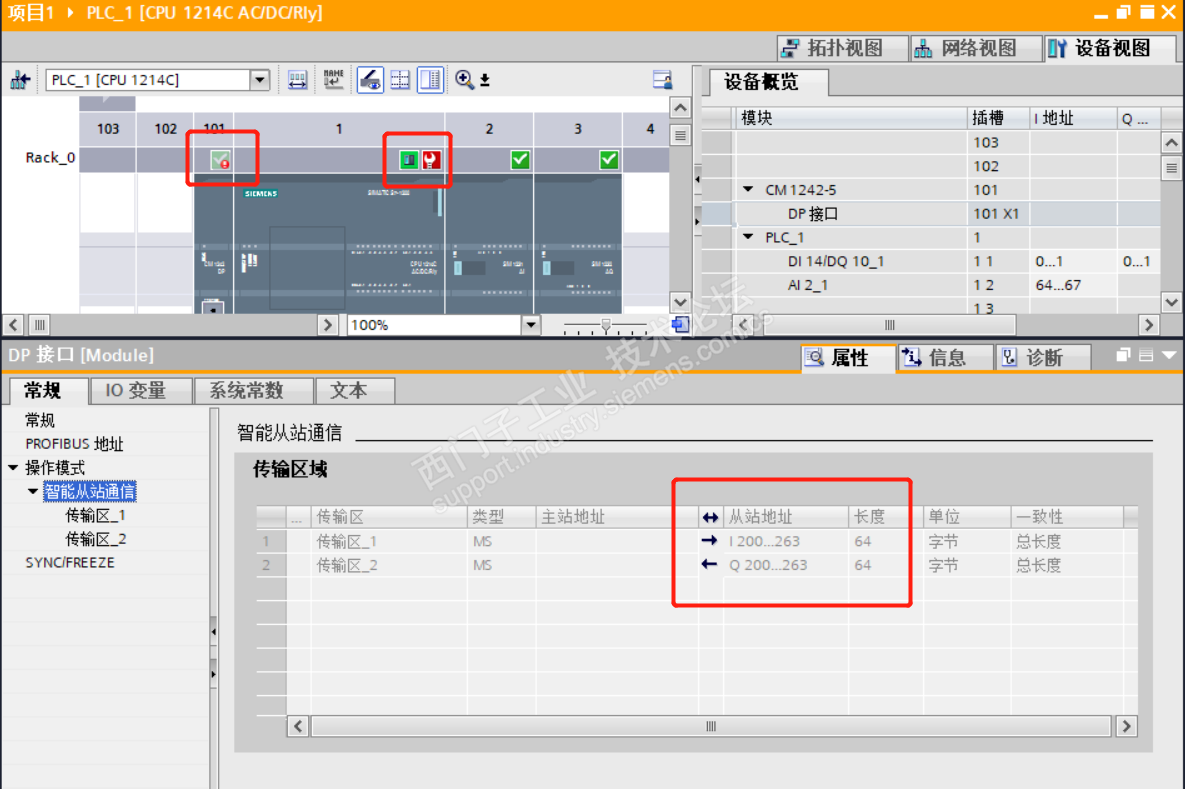1185x789 pixels.
Task: Select 传输区_1 in the navigation tree
Action: click(95, 515)
